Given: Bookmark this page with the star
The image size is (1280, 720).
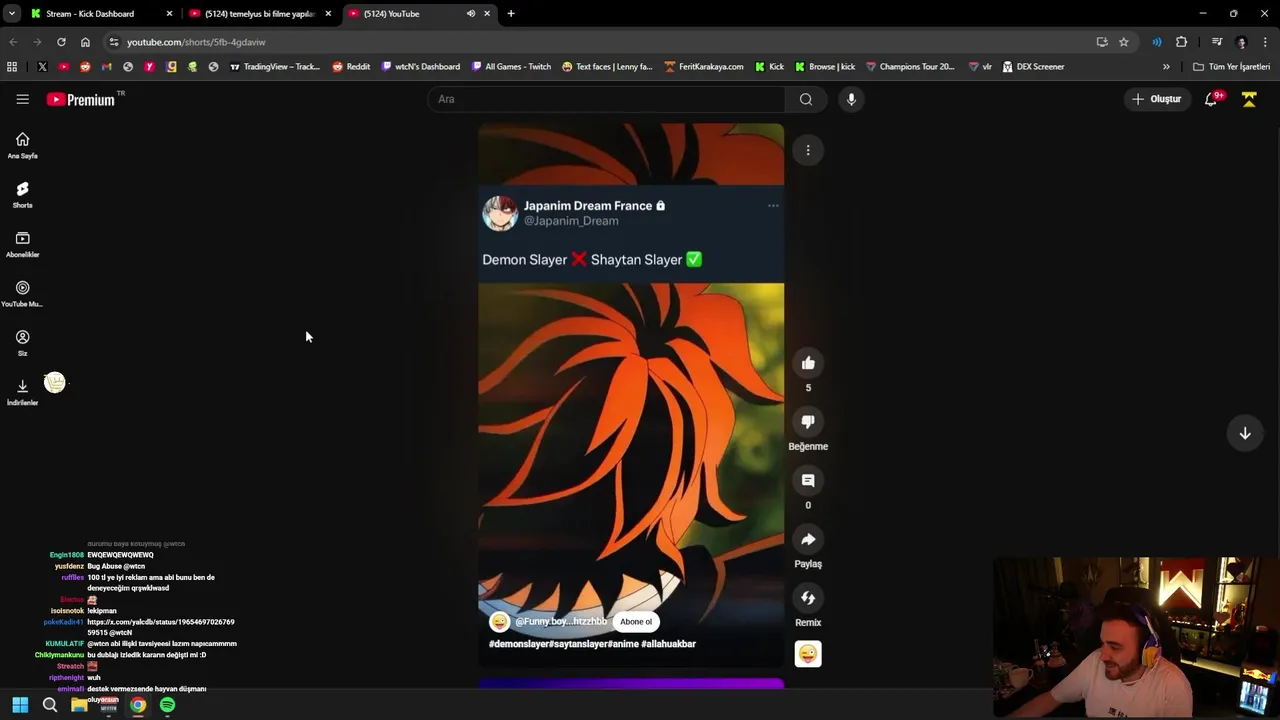Looking at the screenshot, I should 1124,42.
